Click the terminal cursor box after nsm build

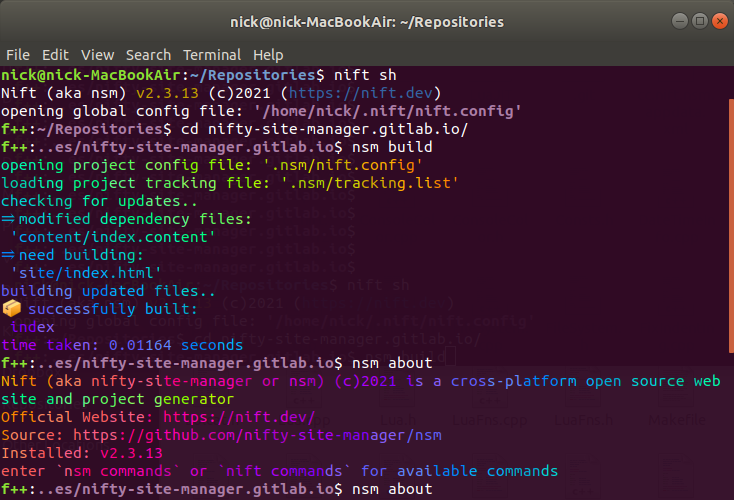[x=450, y=356]
